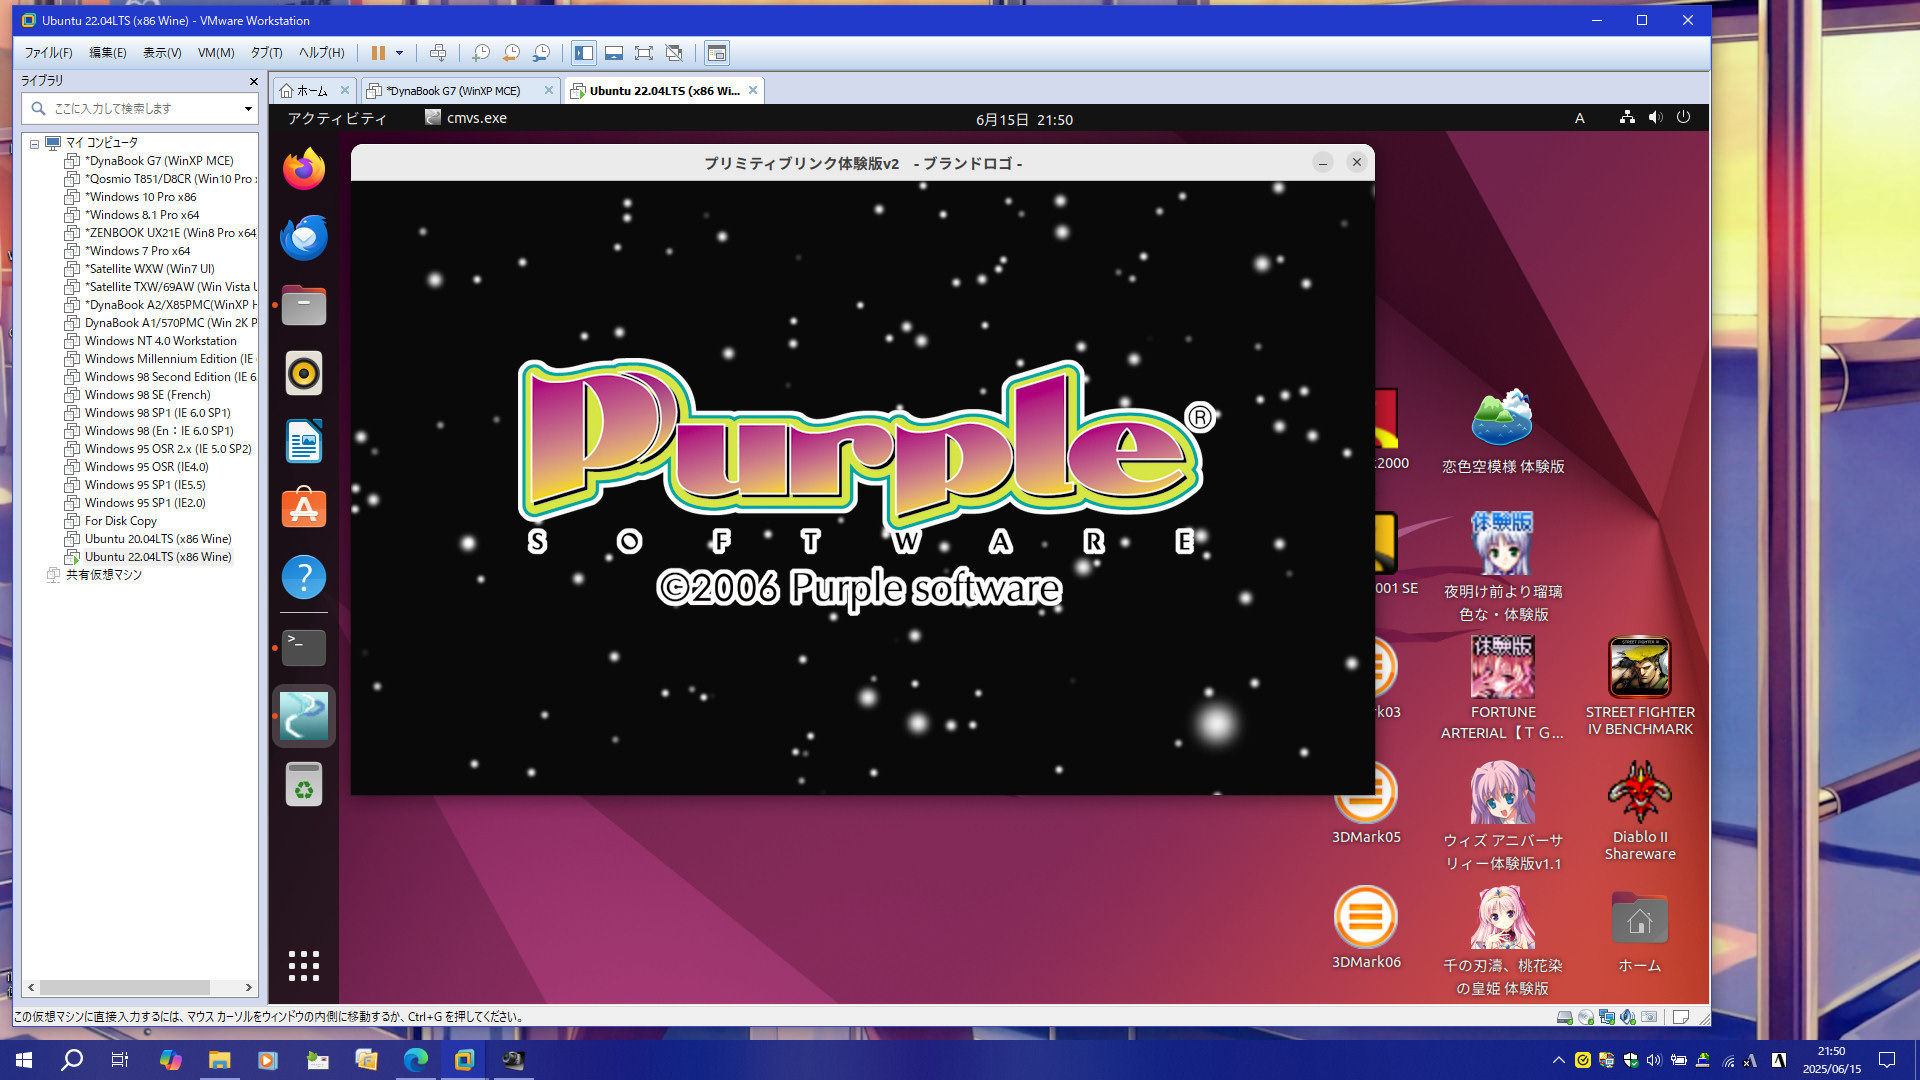Image resolution: width=1920 pixels, height=1080 pixels.
Task: Open Help icon in the dock
Action: pyautogui.click(x=304, y=577)
